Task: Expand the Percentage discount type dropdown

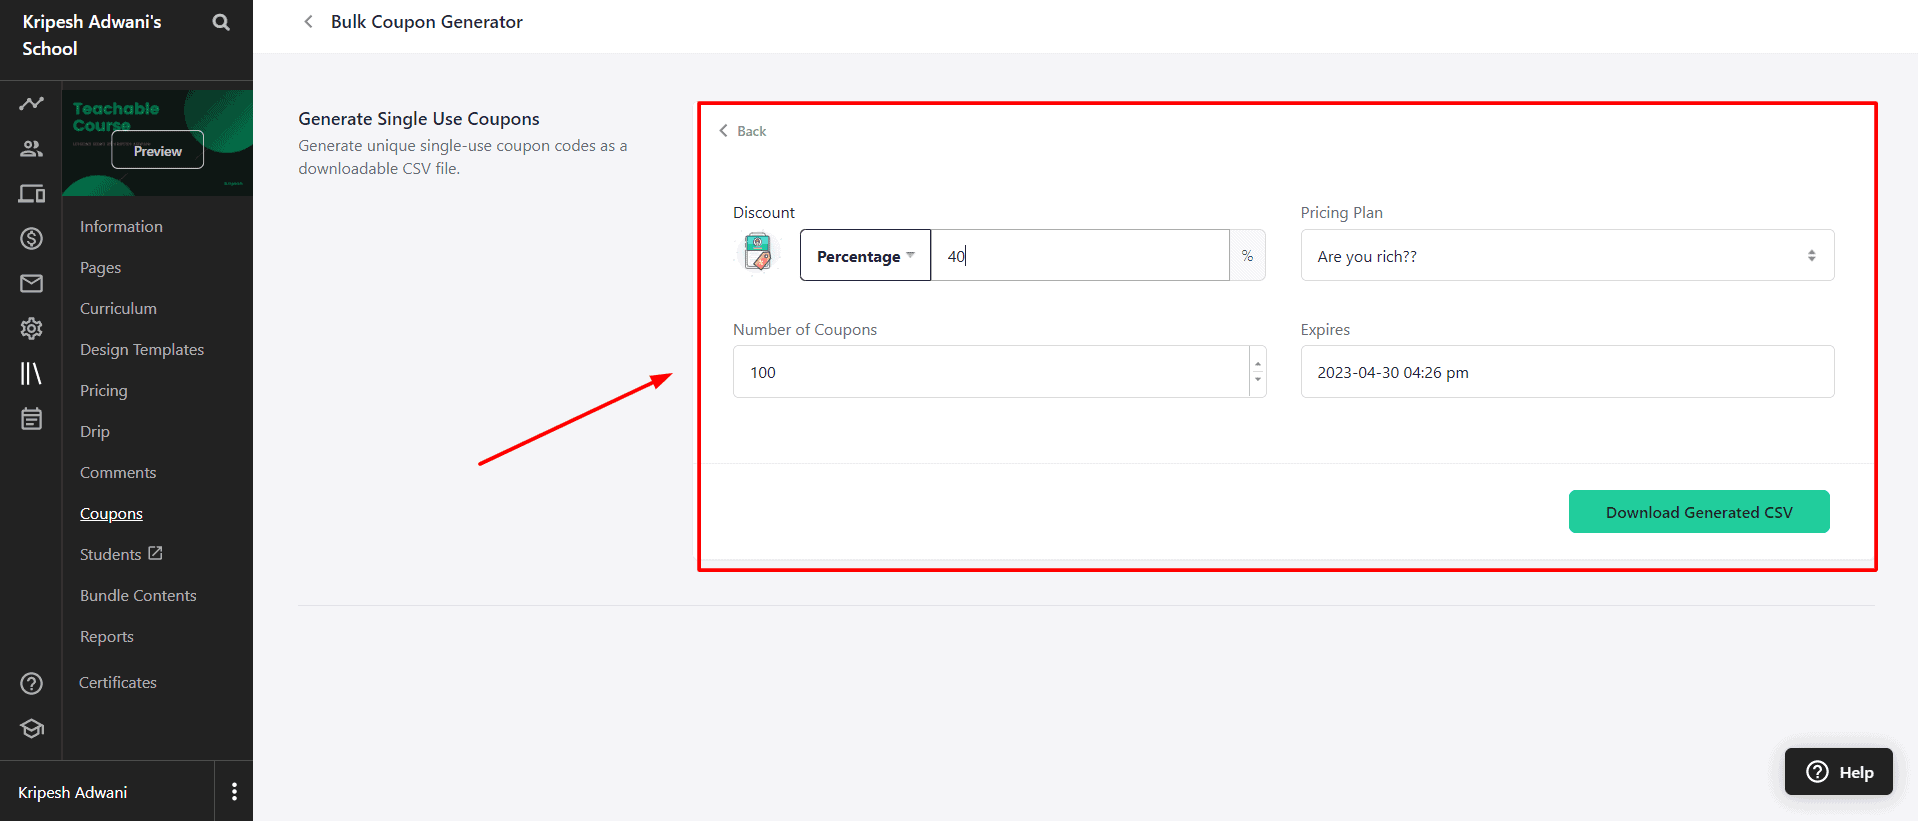Action: click(865, 256)
